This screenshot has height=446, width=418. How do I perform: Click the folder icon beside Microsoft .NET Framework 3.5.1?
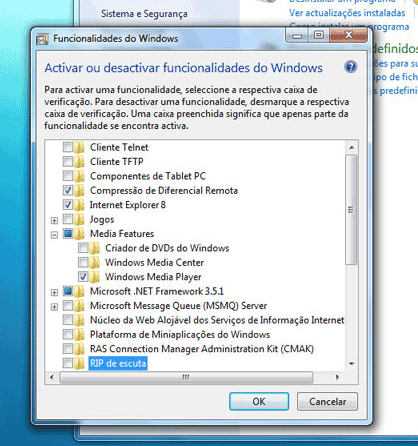point(79,291)
